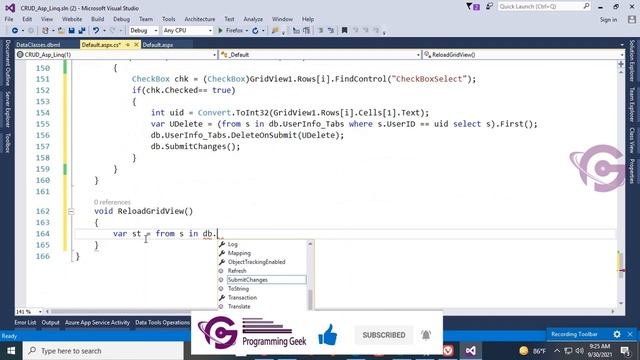Viewport: 640px width, 360px height.
Task: Open the Data Tools Operations tab
Action: click(x=162, y=322)
